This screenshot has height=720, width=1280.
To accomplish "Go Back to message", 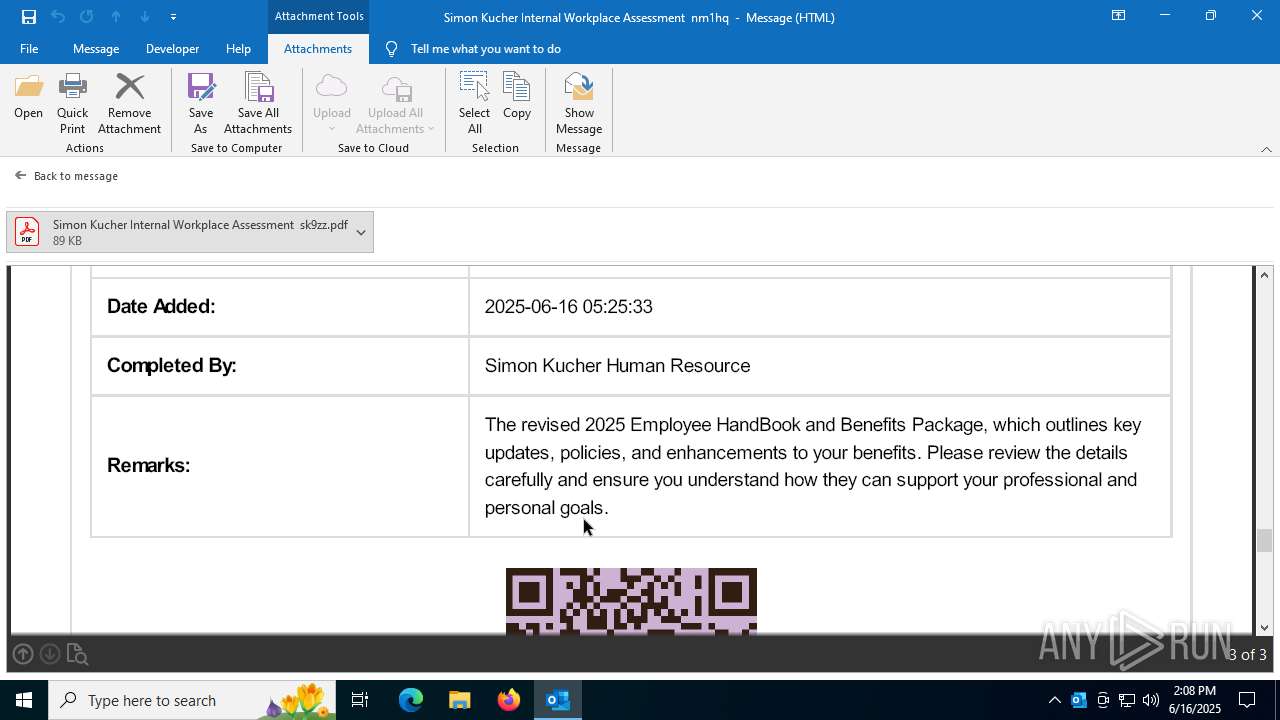I will [x=66, y=176].
